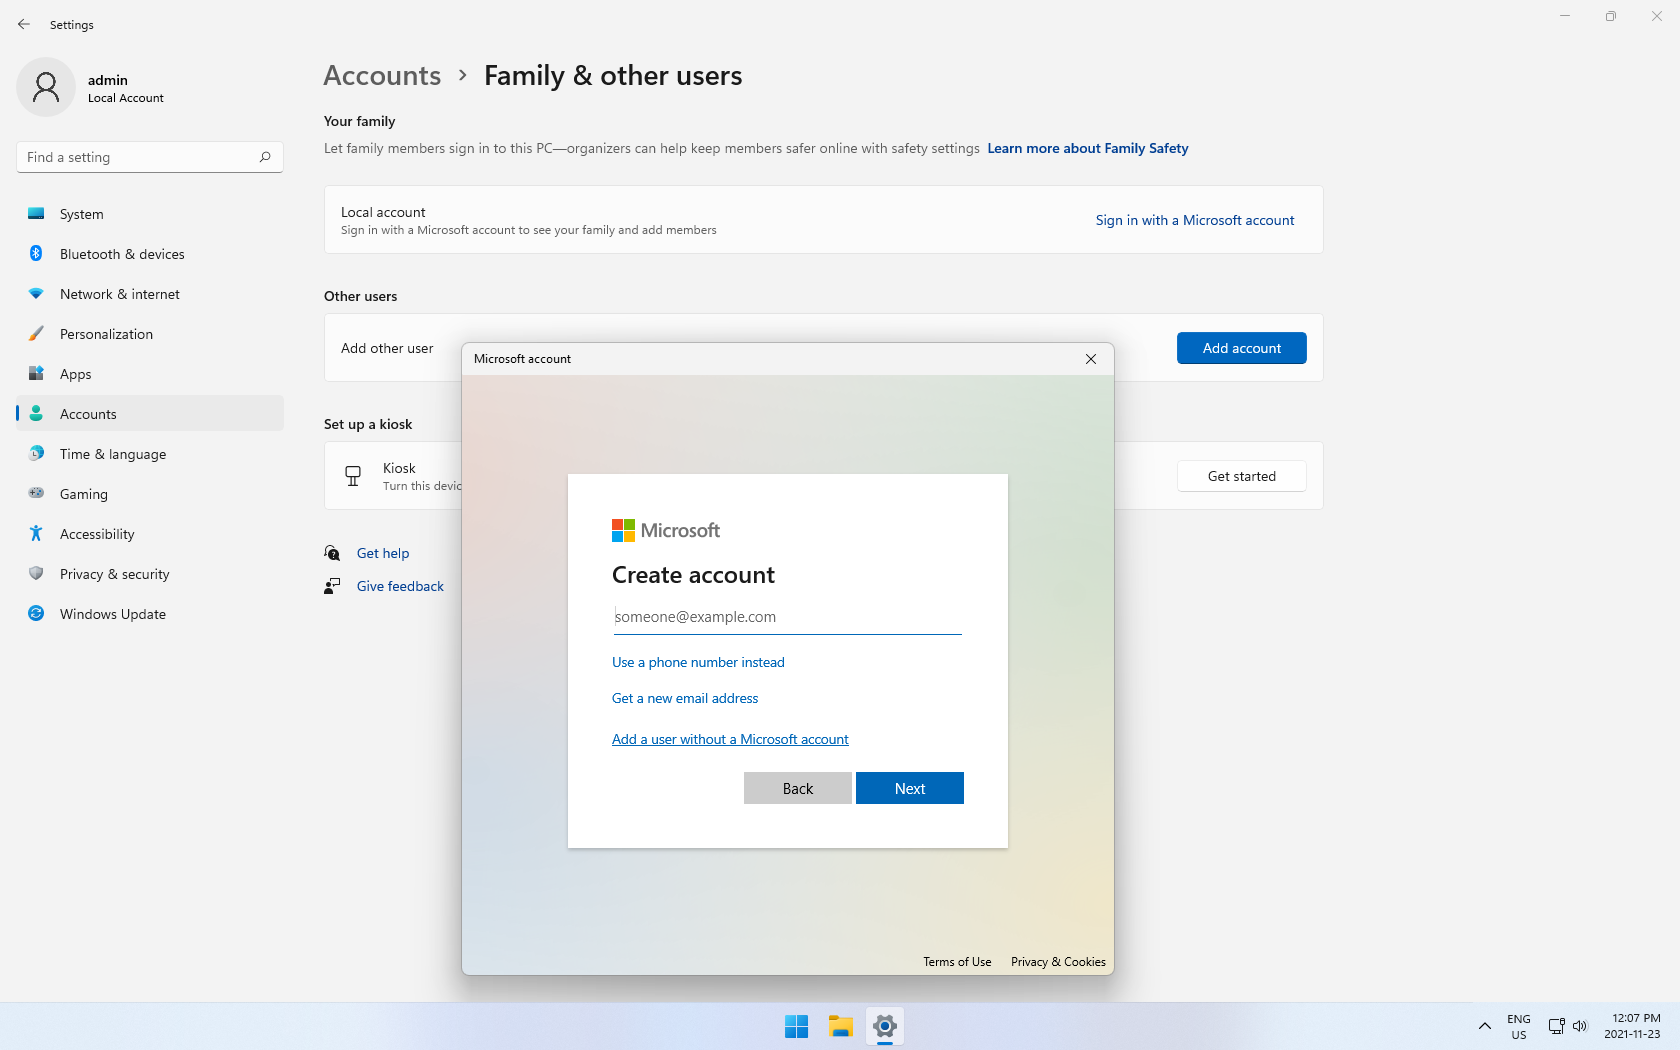Select Time & language in sidebar
The width and height of the screenshot is (1680, 1050).
(113, 454)
